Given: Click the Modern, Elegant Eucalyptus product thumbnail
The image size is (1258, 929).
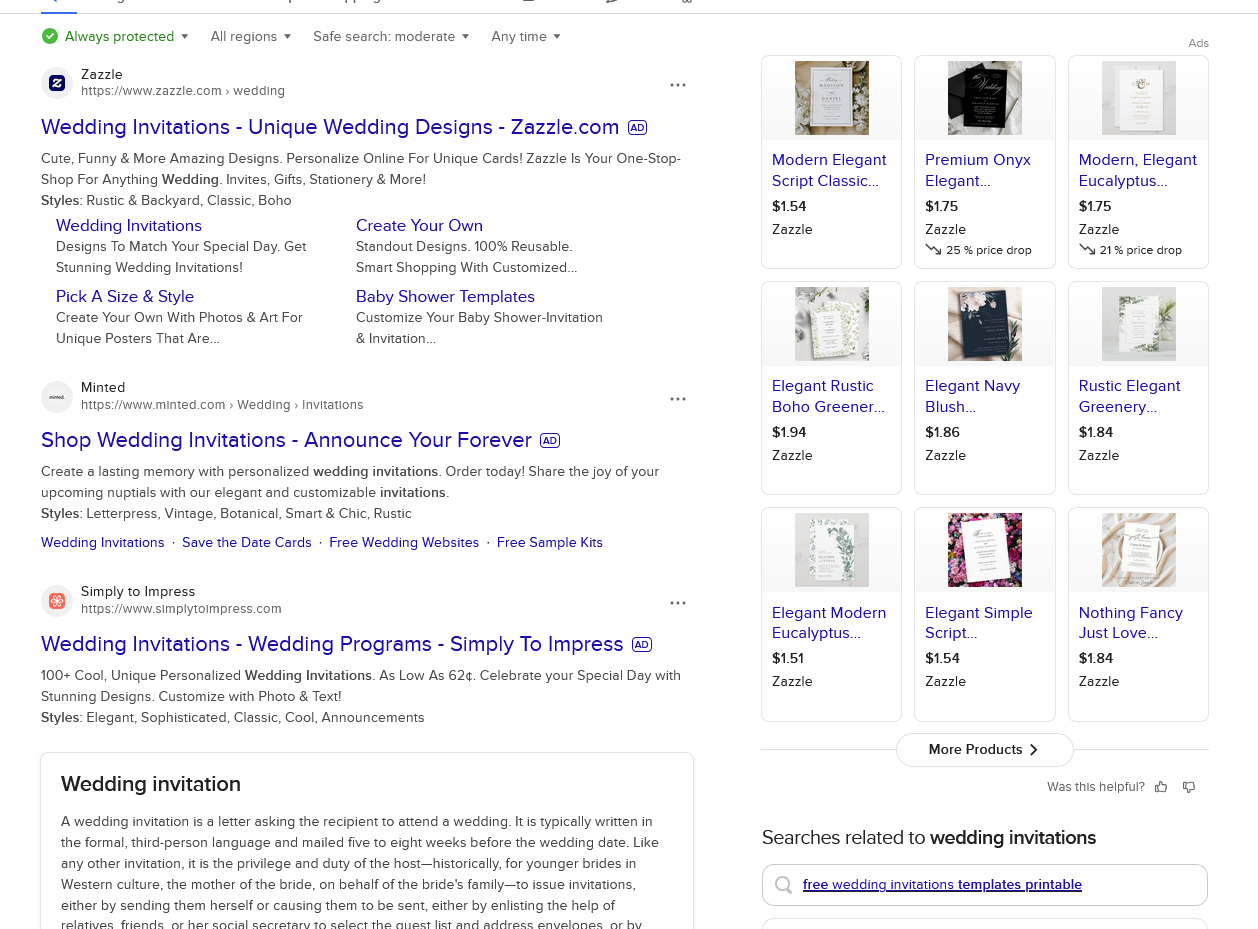Looking at the screenshot, I should pos(1138,98).
